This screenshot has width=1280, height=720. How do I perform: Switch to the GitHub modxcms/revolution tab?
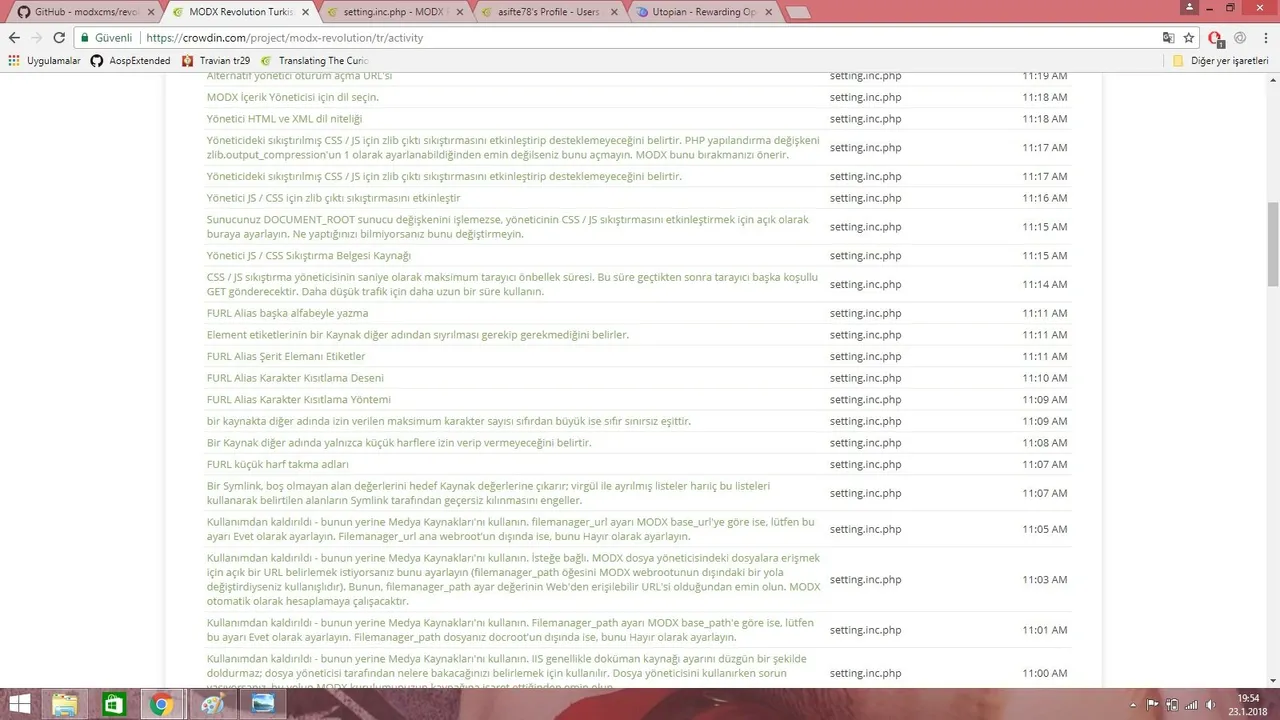85,12
